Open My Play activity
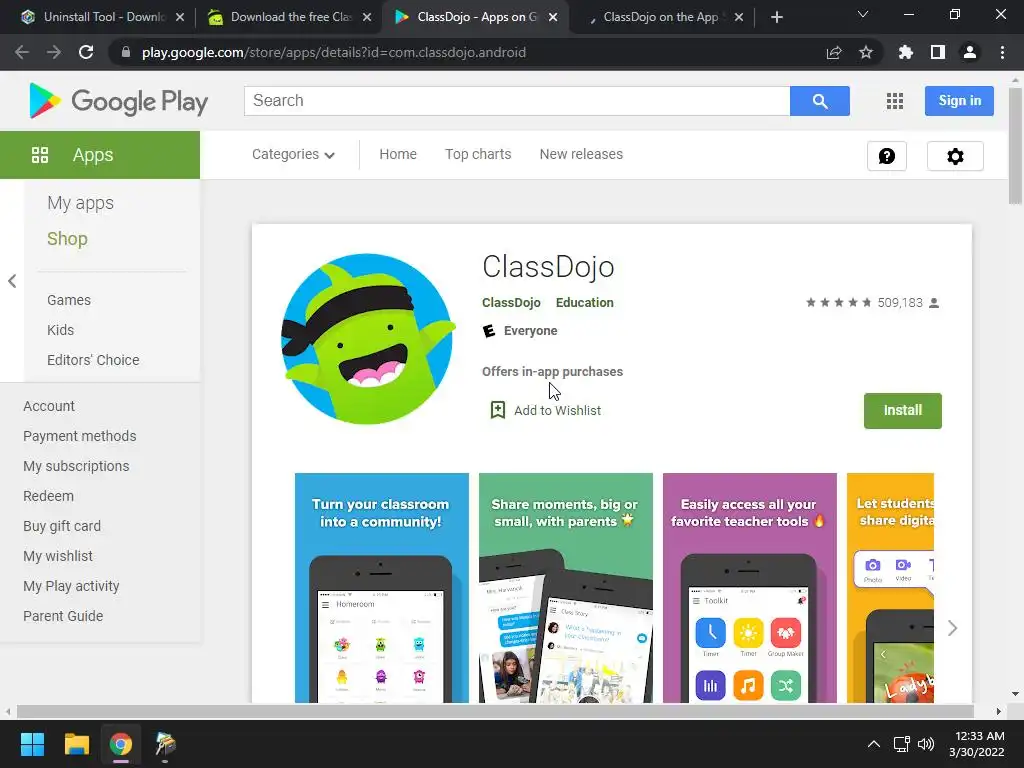The width and height of the screenshot is (1024, 768). tap(71, 586)
